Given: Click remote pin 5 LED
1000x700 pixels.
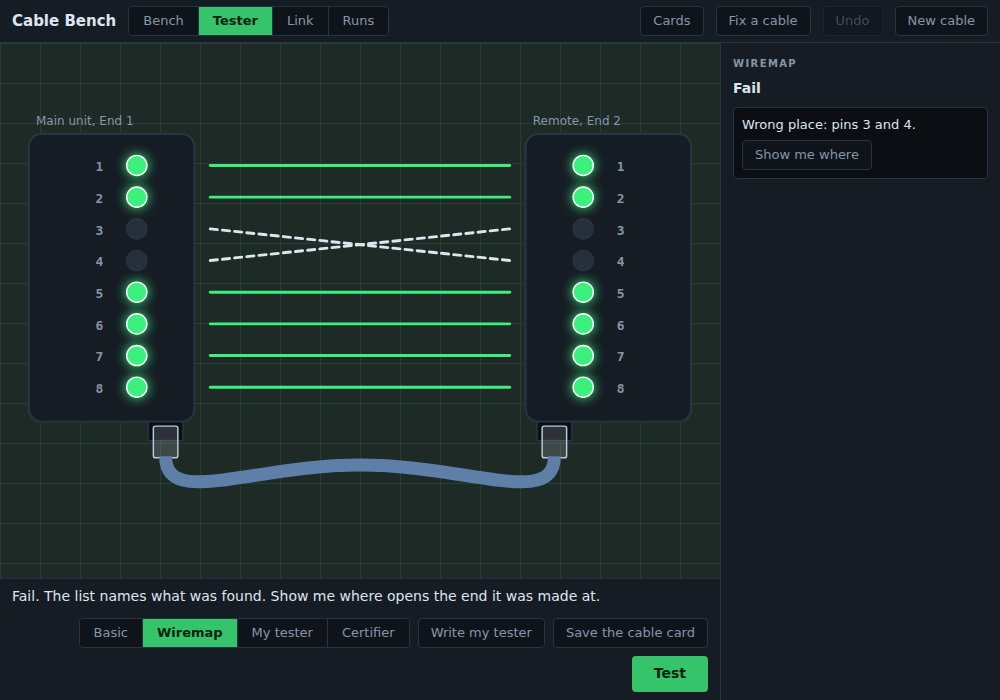Looking at the screenshot, I should (583, 293).
